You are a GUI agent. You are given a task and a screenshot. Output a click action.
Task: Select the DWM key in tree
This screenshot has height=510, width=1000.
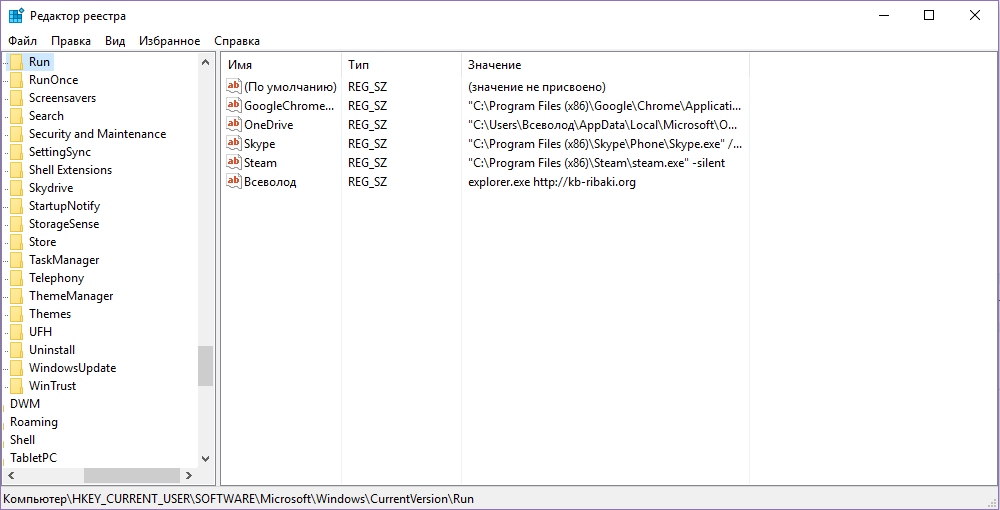(25, 404)
